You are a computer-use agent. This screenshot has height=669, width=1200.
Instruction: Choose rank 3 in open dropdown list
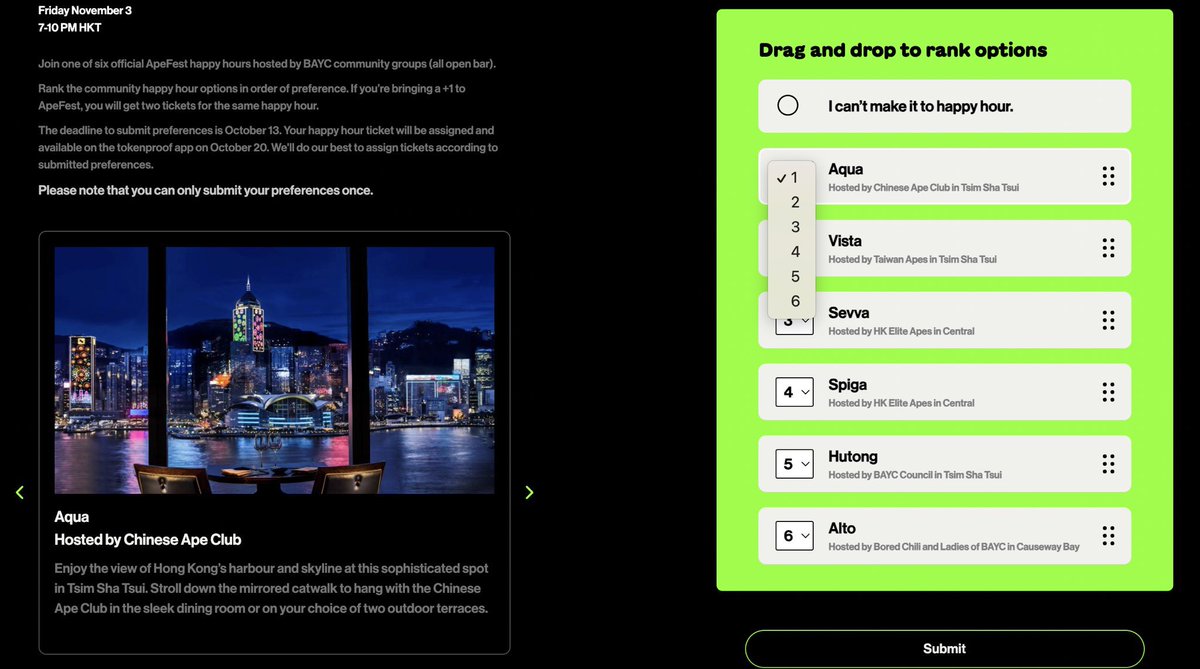792,227
